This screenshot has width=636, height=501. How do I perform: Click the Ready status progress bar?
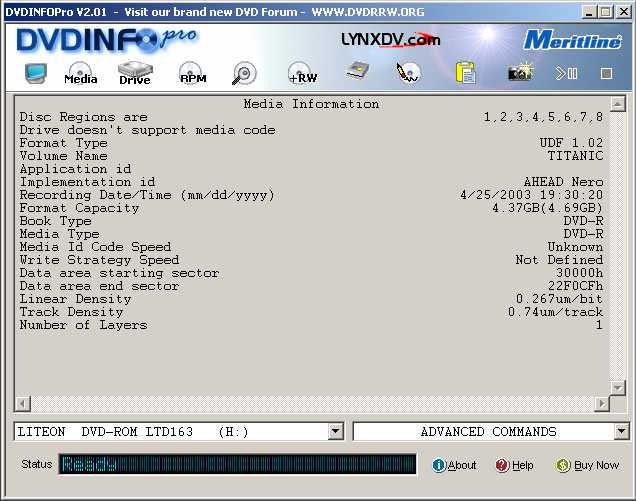click(238, 464)
